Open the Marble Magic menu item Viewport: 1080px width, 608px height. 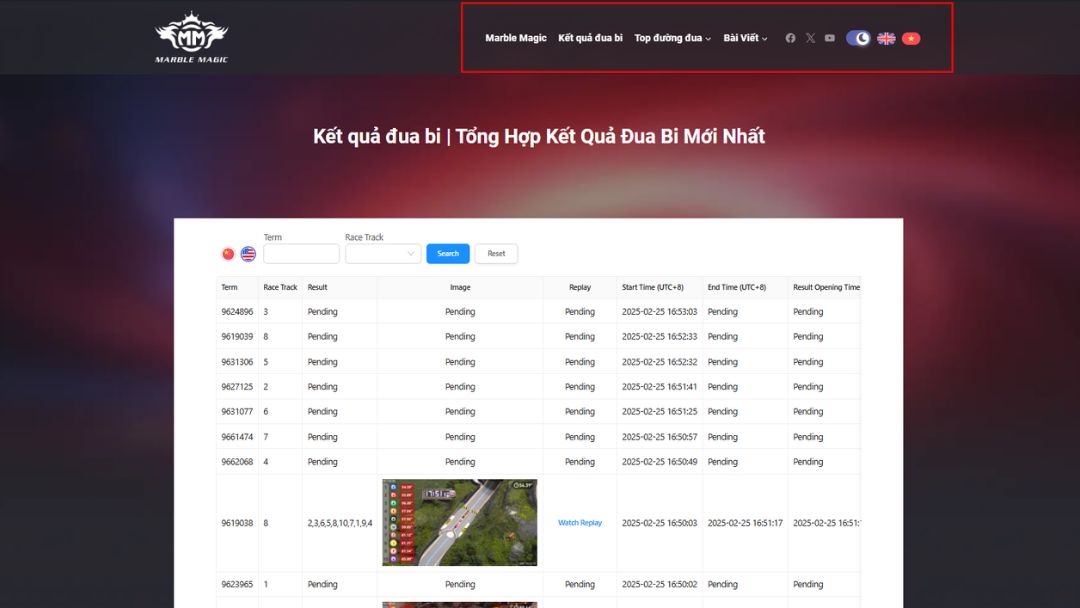pos(515,38)
